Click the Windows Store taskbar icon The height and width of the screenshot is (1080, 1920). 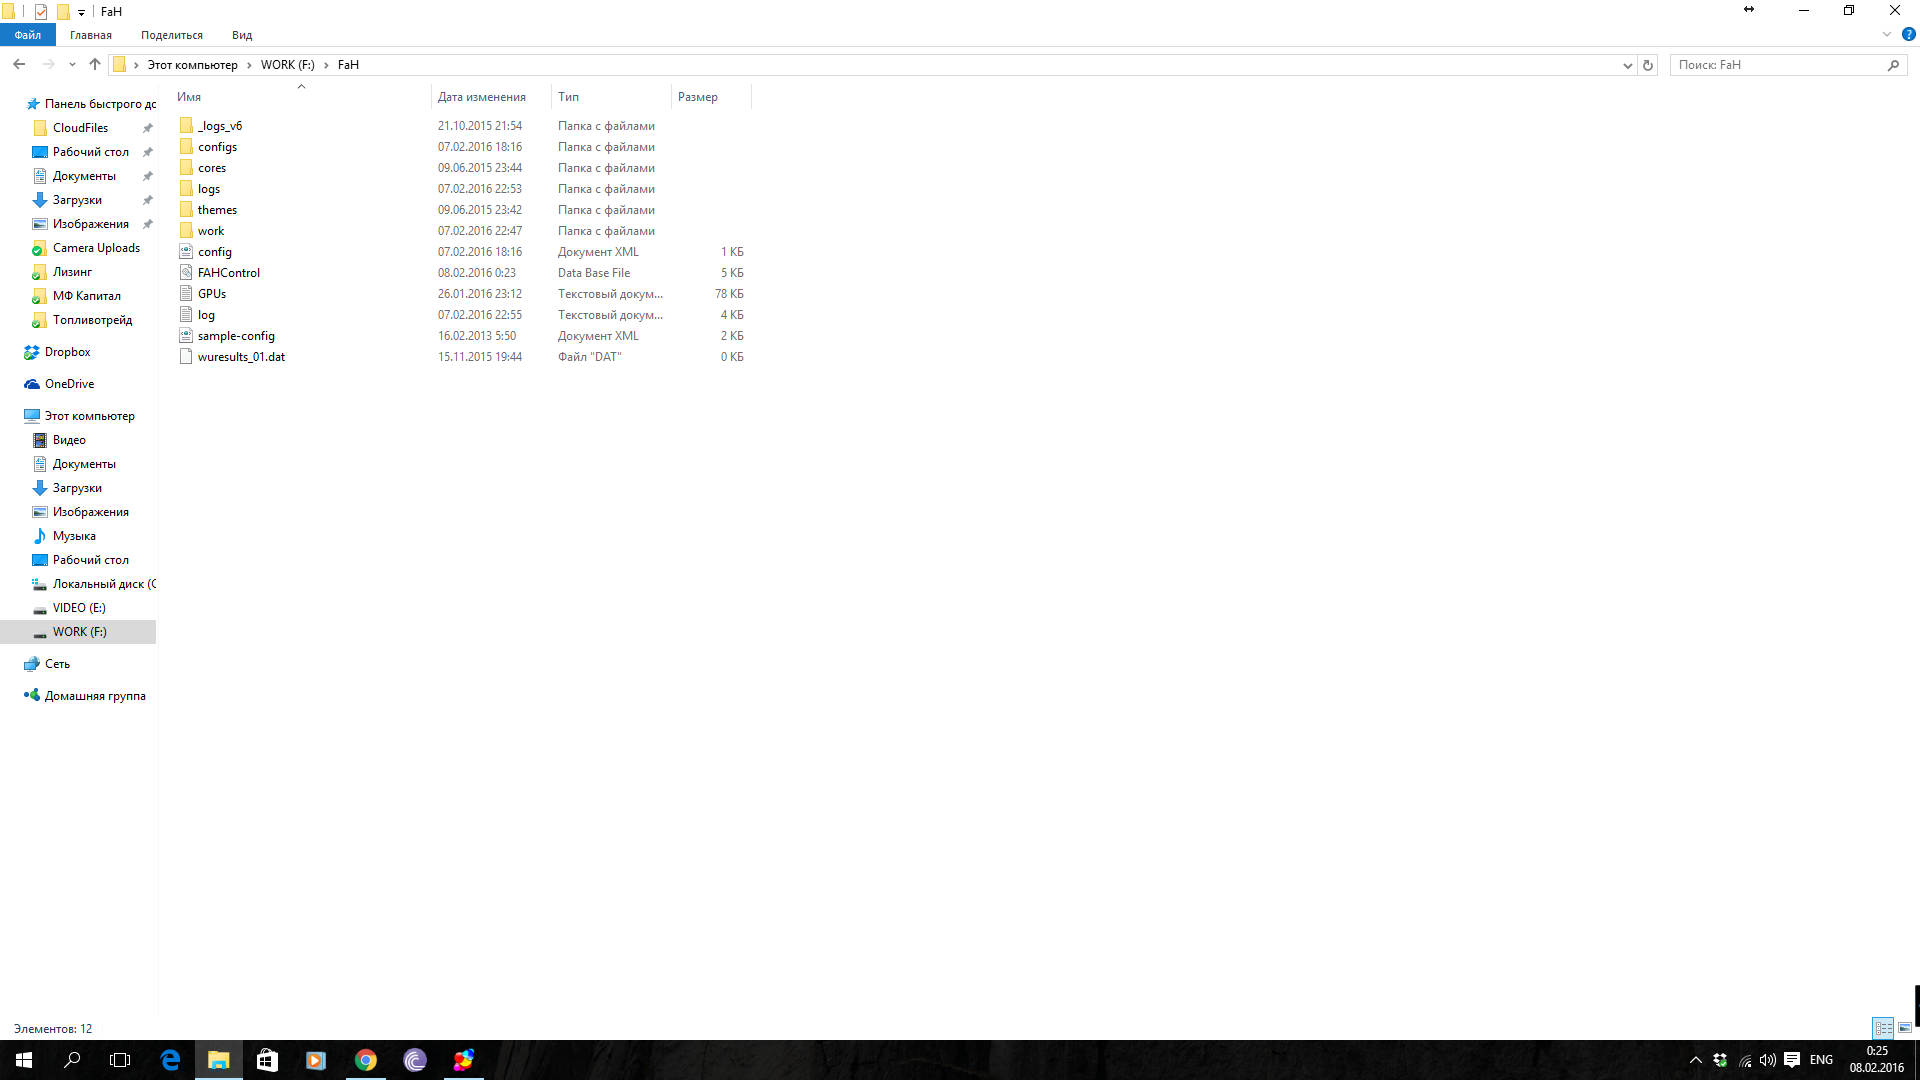(267, 1060)
